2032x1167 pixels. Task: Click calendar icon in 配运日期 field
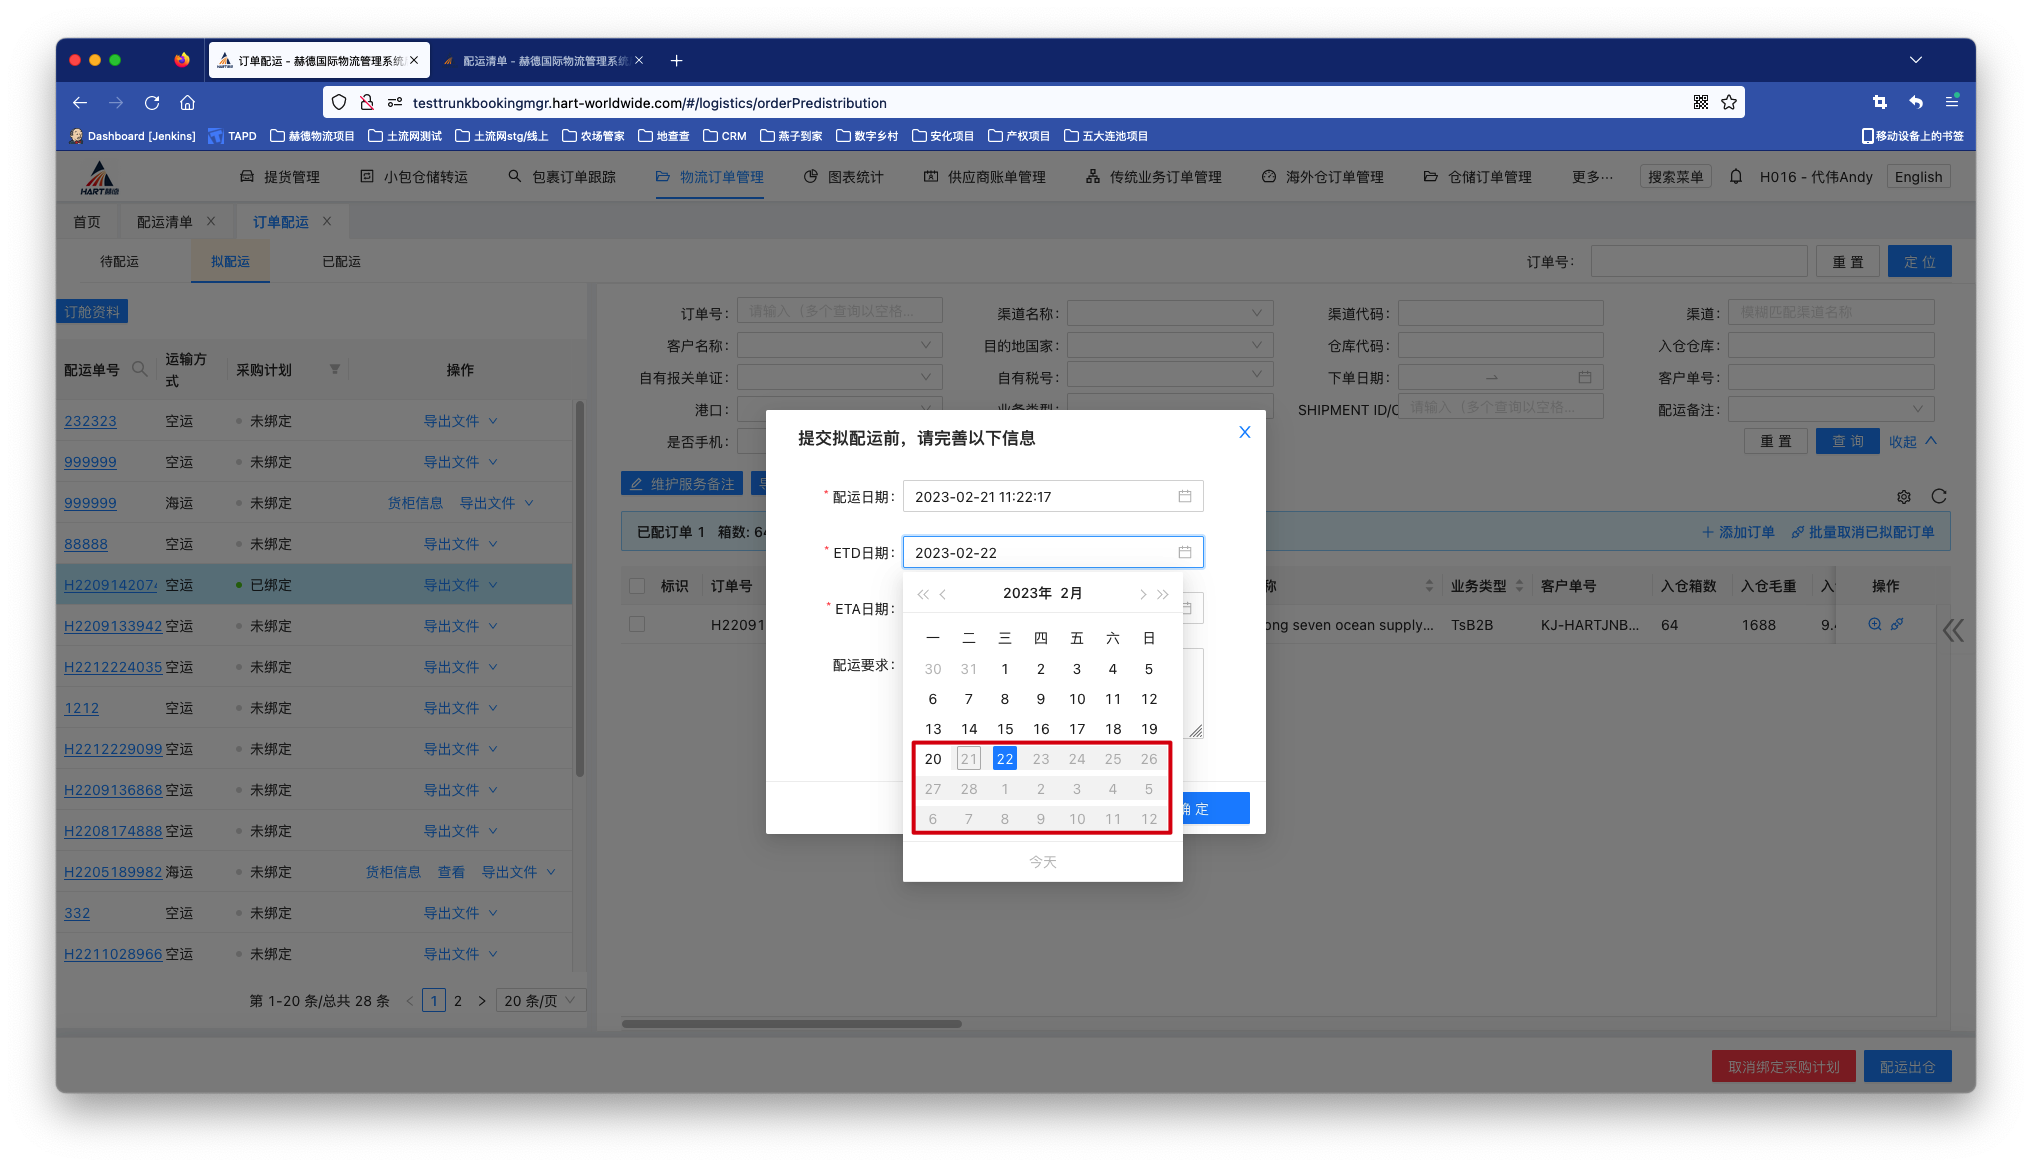coord(1184,497)
